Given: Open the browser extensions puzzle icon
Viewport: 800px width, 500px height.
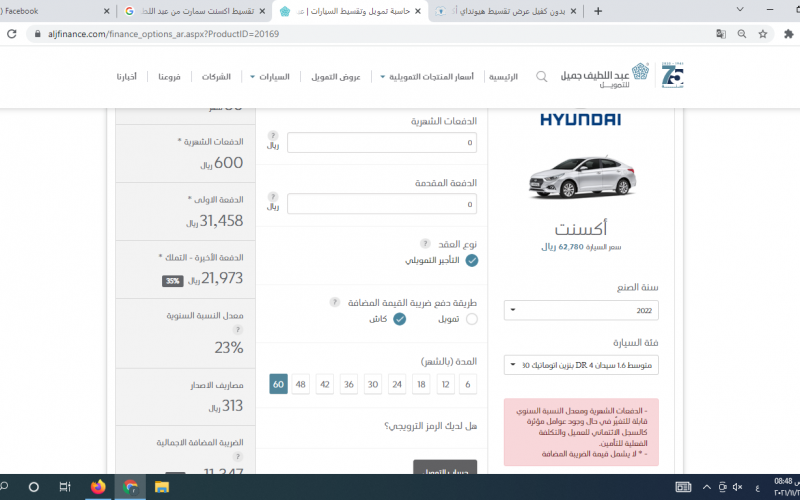Looking at the screenshot, I should click(x=789, y=34).
